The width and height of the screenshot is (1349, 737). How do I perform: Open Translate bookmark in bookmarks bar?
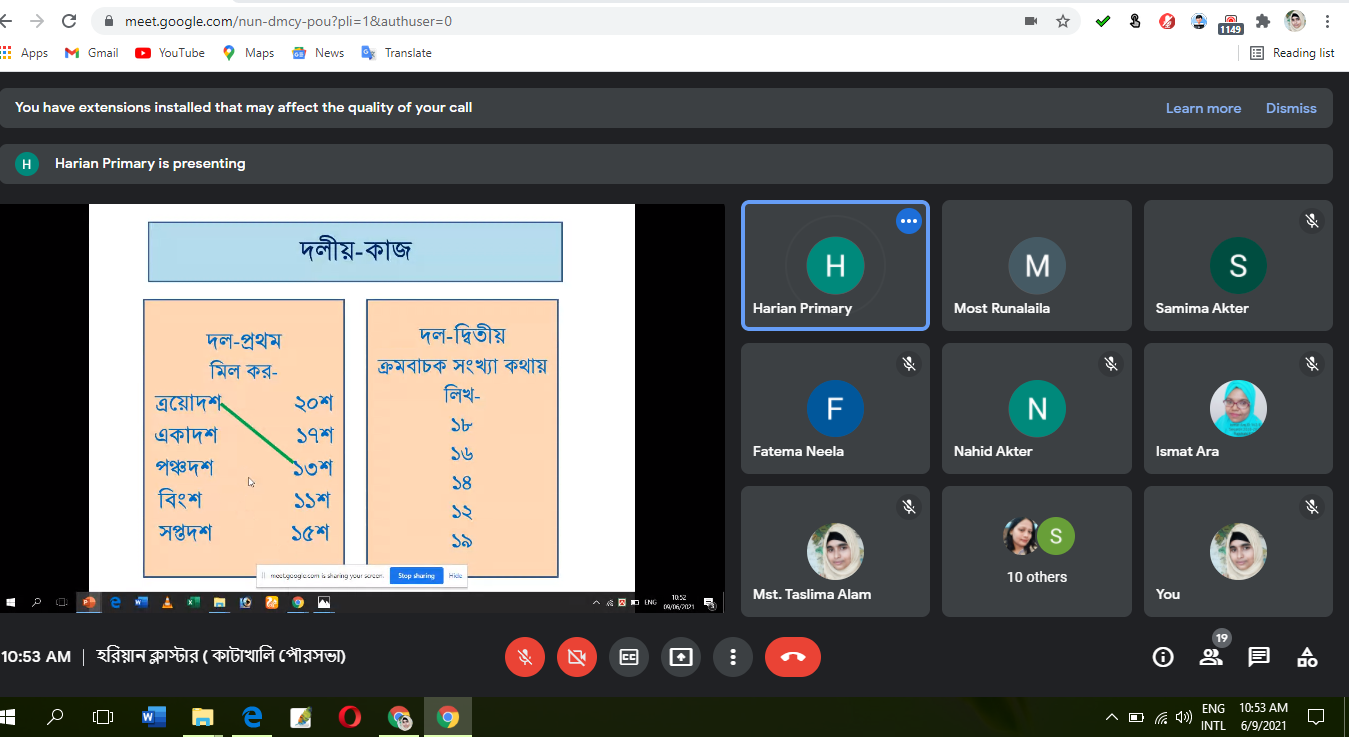[x=397, y=53]
